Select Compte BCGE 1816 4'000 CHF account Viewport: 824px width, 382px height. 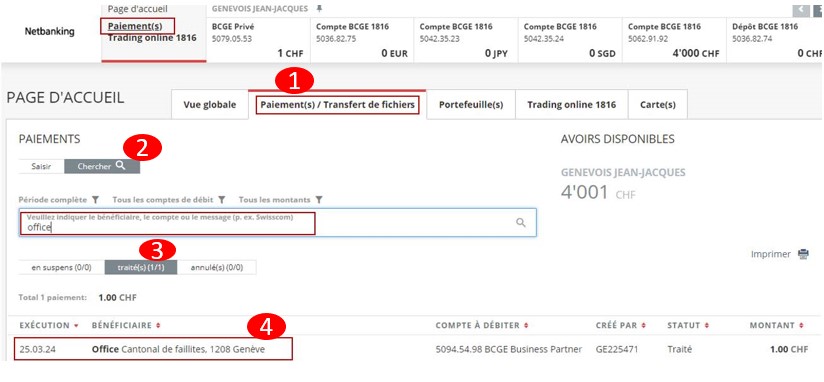tap(675, 40)
